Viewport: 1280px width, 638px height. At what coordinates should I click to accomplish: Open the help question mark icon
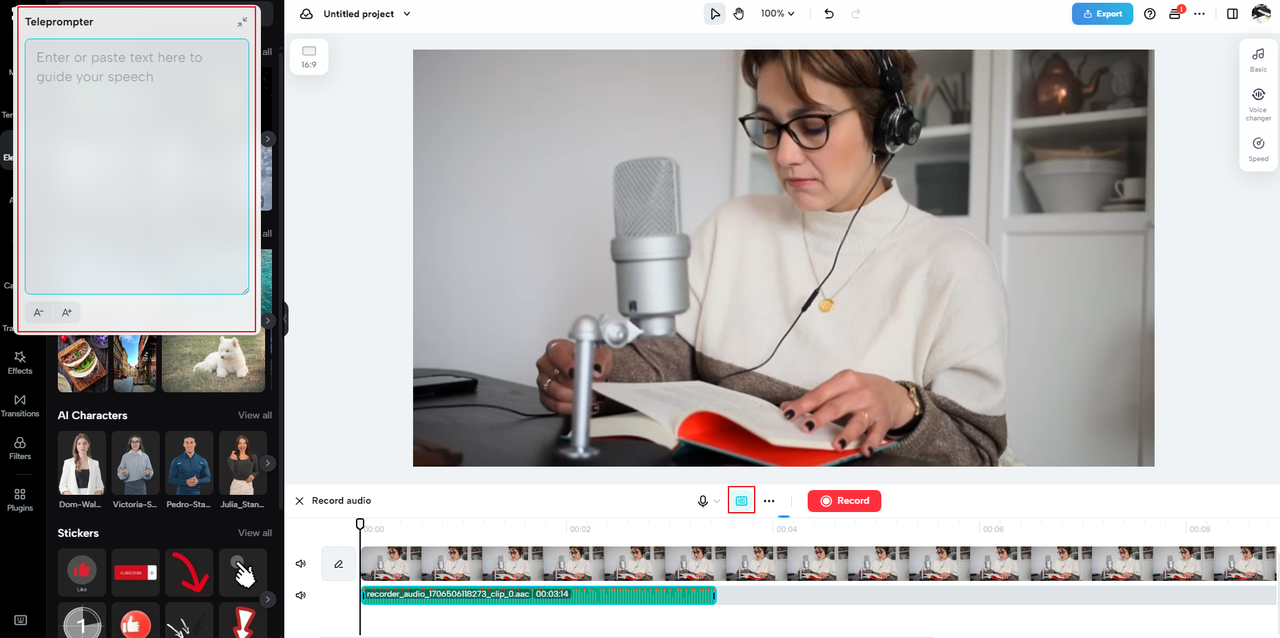[x=1150, y=14]
